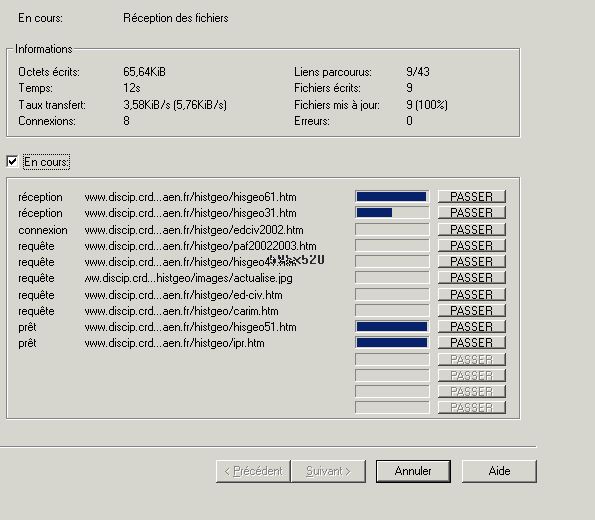The image size is (595, 520).
Task: Skip hisgeo51.htm with its PASSER button
Action: pos(472,326)
